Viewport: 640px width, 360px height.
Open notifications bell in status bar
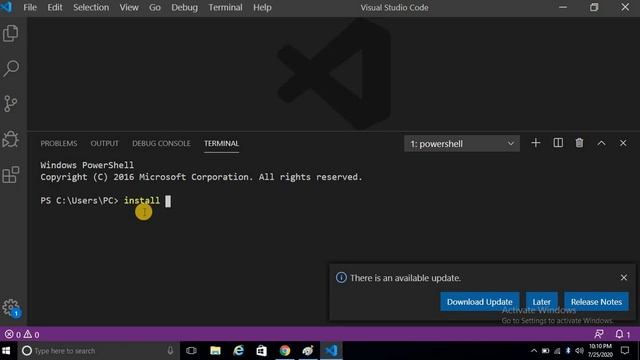622,334
